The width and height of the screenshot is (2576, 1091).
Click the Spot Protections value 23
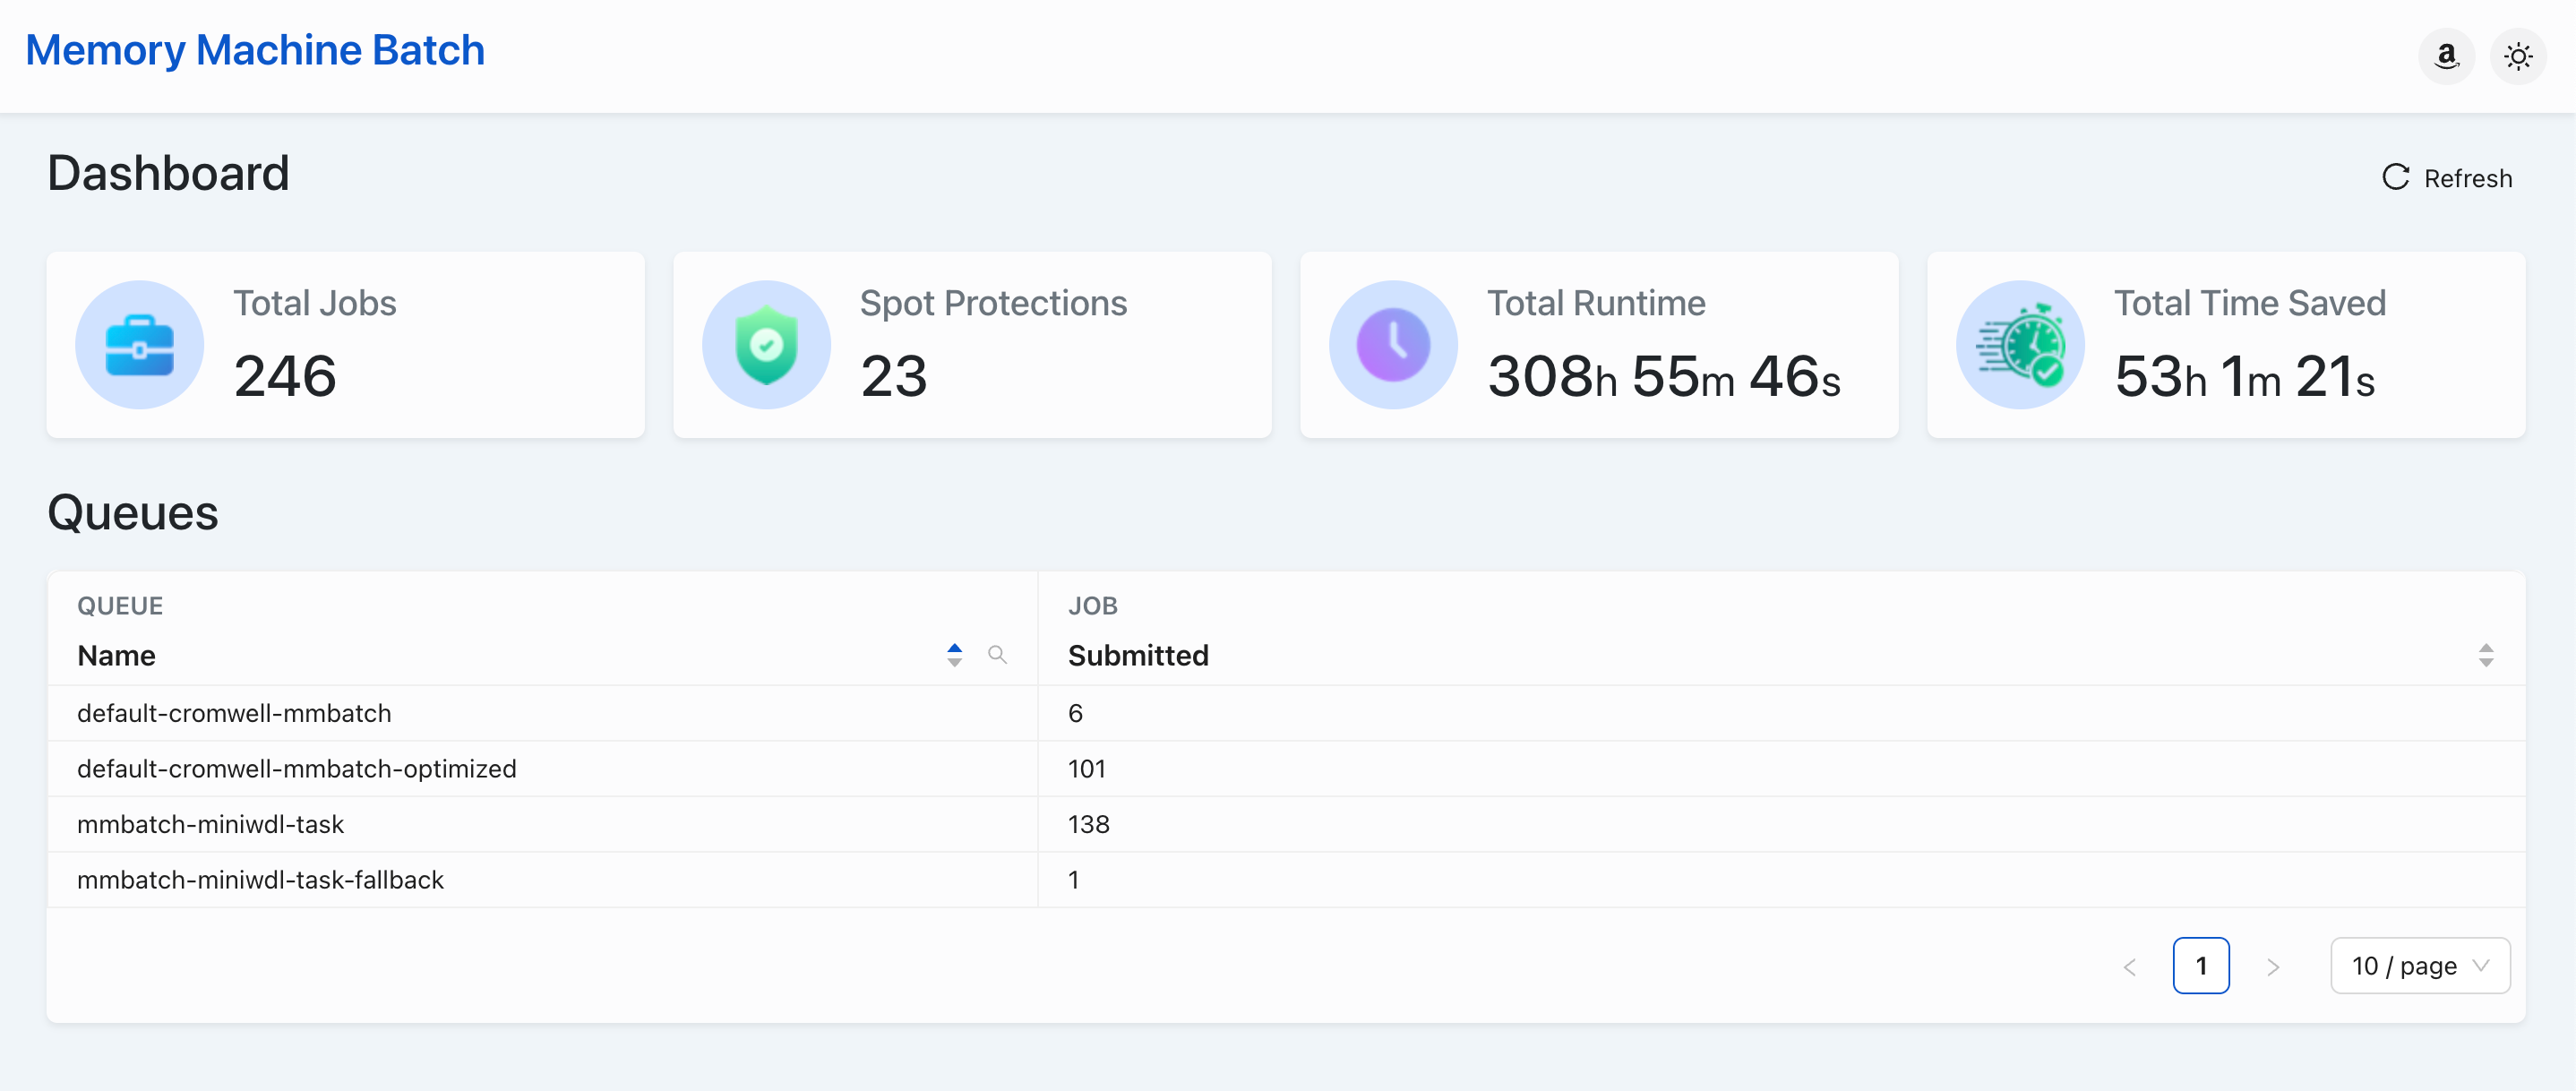tap(894, 376)
